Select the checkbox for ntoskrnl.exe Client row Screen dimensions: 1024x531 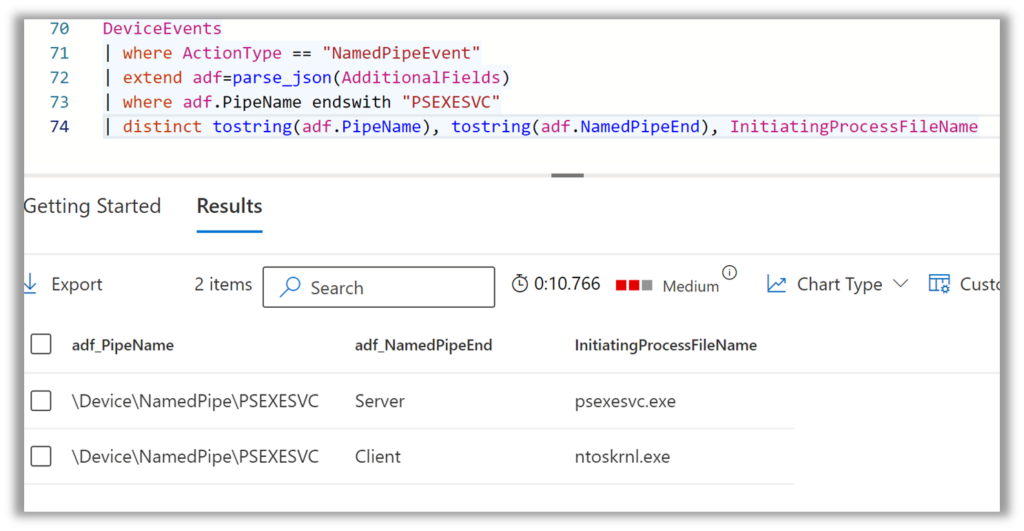(x=41, y=456)
